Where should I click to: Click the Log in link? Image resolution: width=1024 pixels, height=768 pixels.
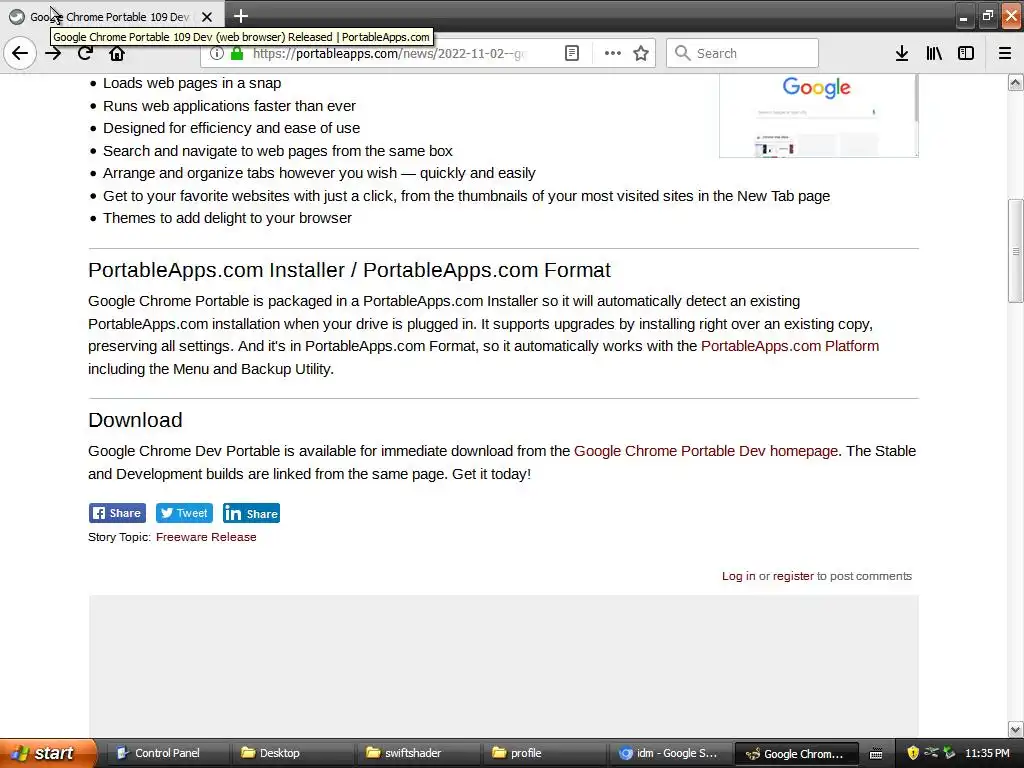click(739, 576)
